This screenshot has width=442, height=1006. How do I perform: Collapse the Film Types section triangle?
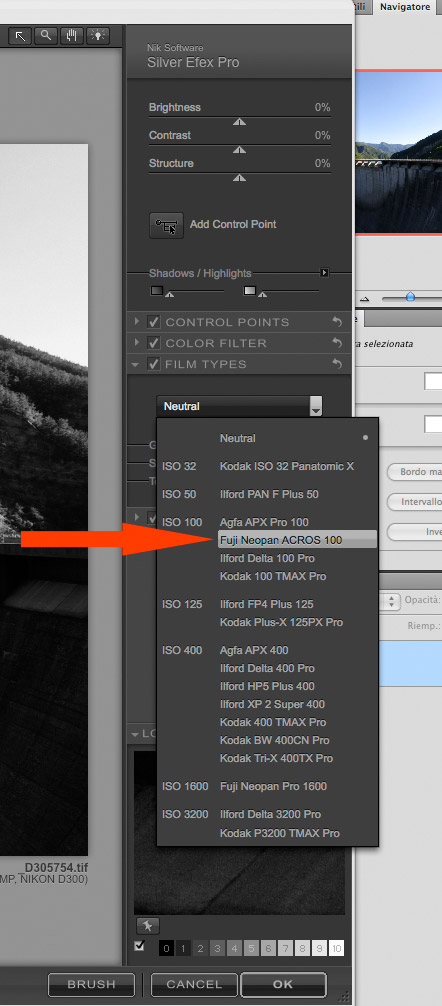click(136, 364)
